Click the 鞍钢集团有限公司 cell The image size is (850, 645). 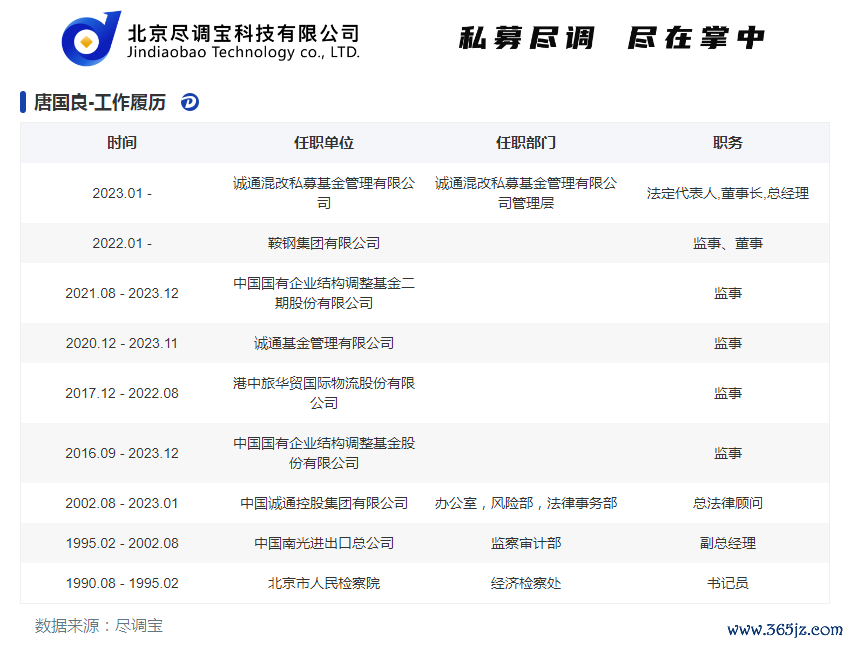pos(324,243)
